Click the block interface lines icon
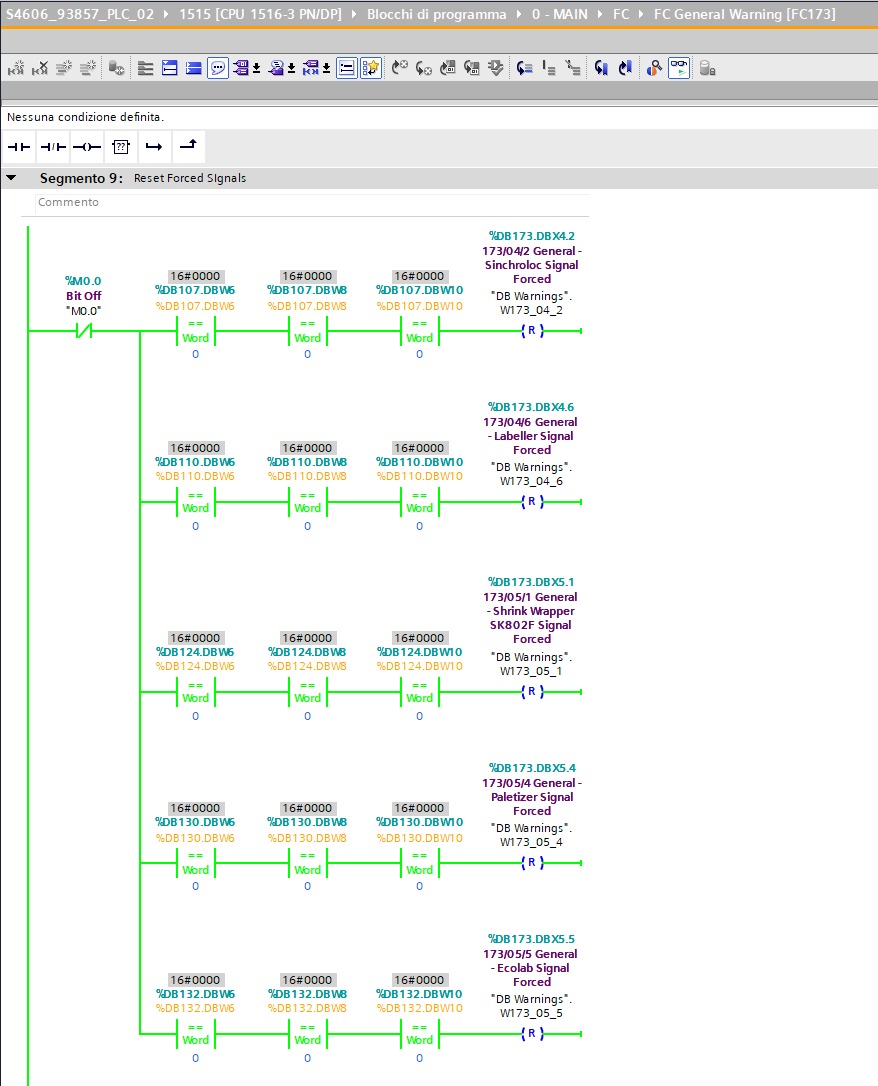 [x=145, y=68]
